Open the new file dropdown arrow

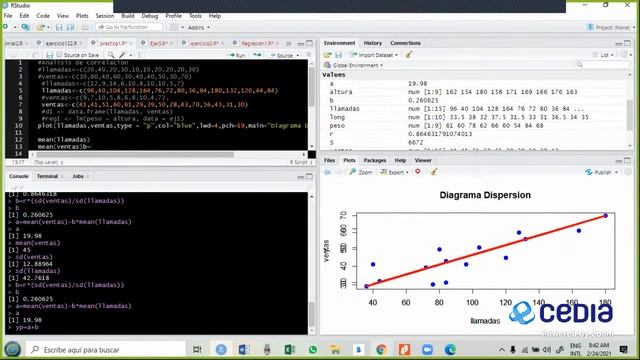pyautogui.click(x=15, y=27)
